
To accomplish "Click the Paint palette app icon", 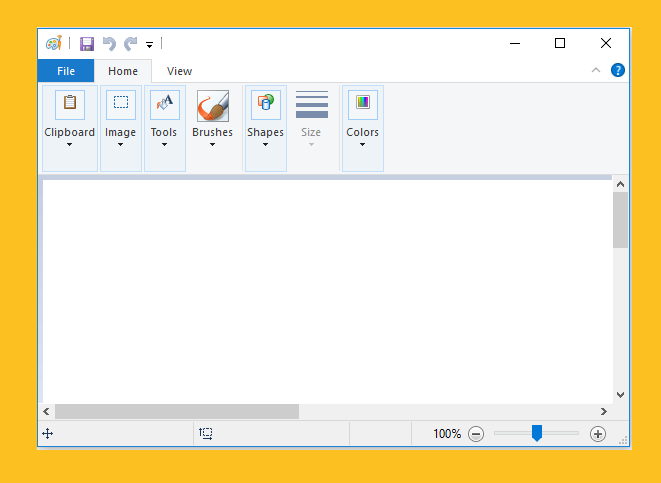I will click(x=54, y=43).
